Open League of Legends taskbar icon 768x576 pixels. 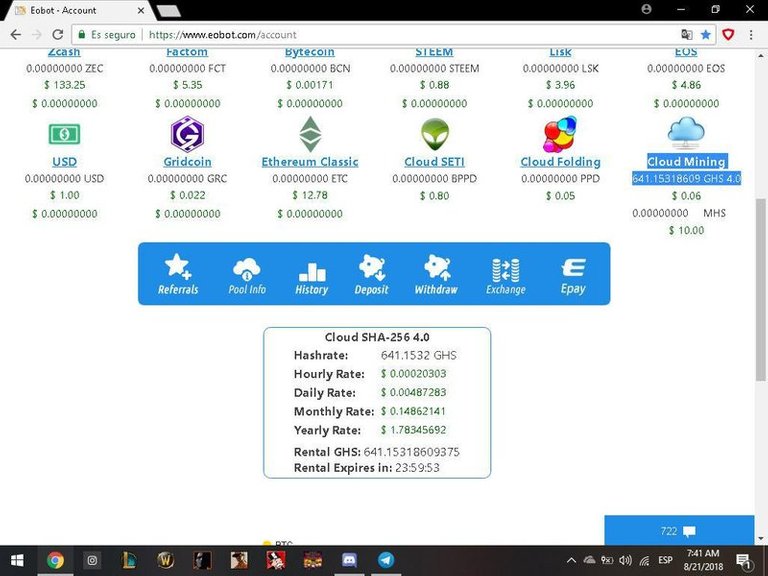tap(128, 560)
